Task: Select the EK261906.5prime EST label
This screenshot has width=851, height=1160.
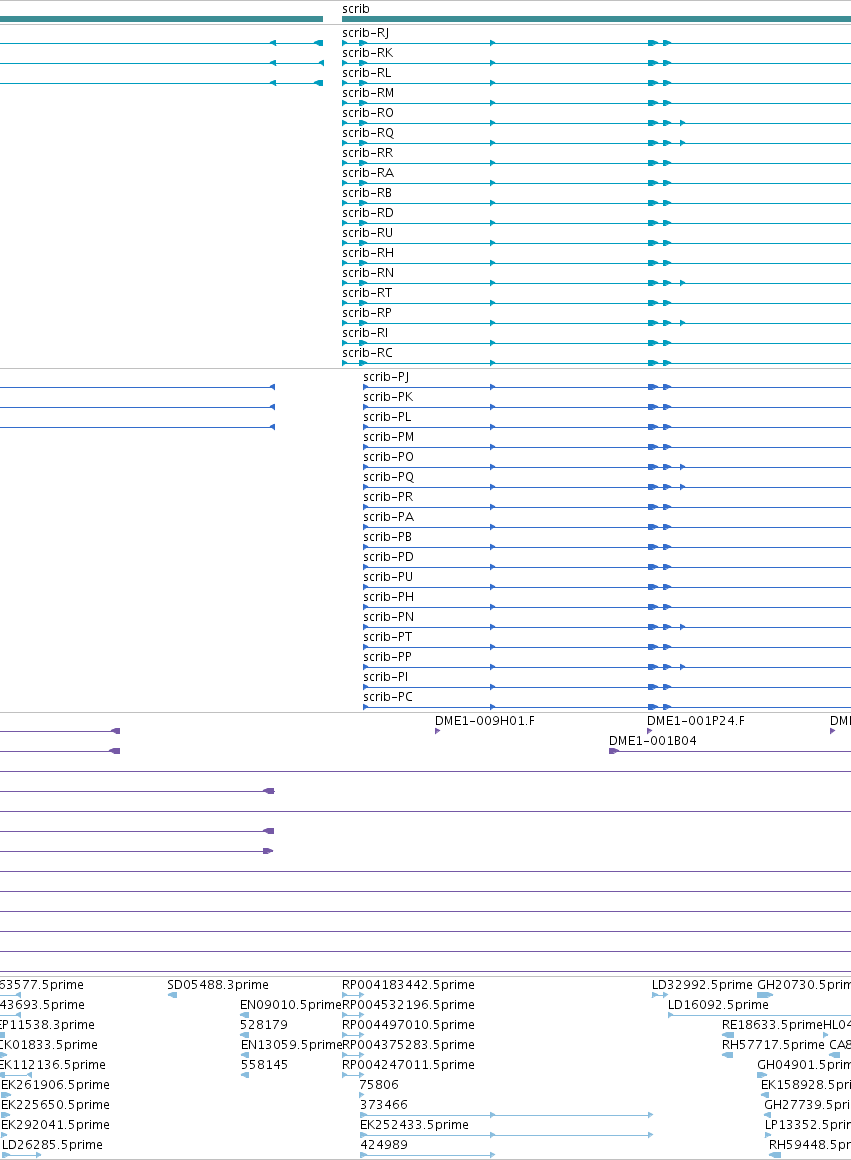Action: pos(56,1085)
